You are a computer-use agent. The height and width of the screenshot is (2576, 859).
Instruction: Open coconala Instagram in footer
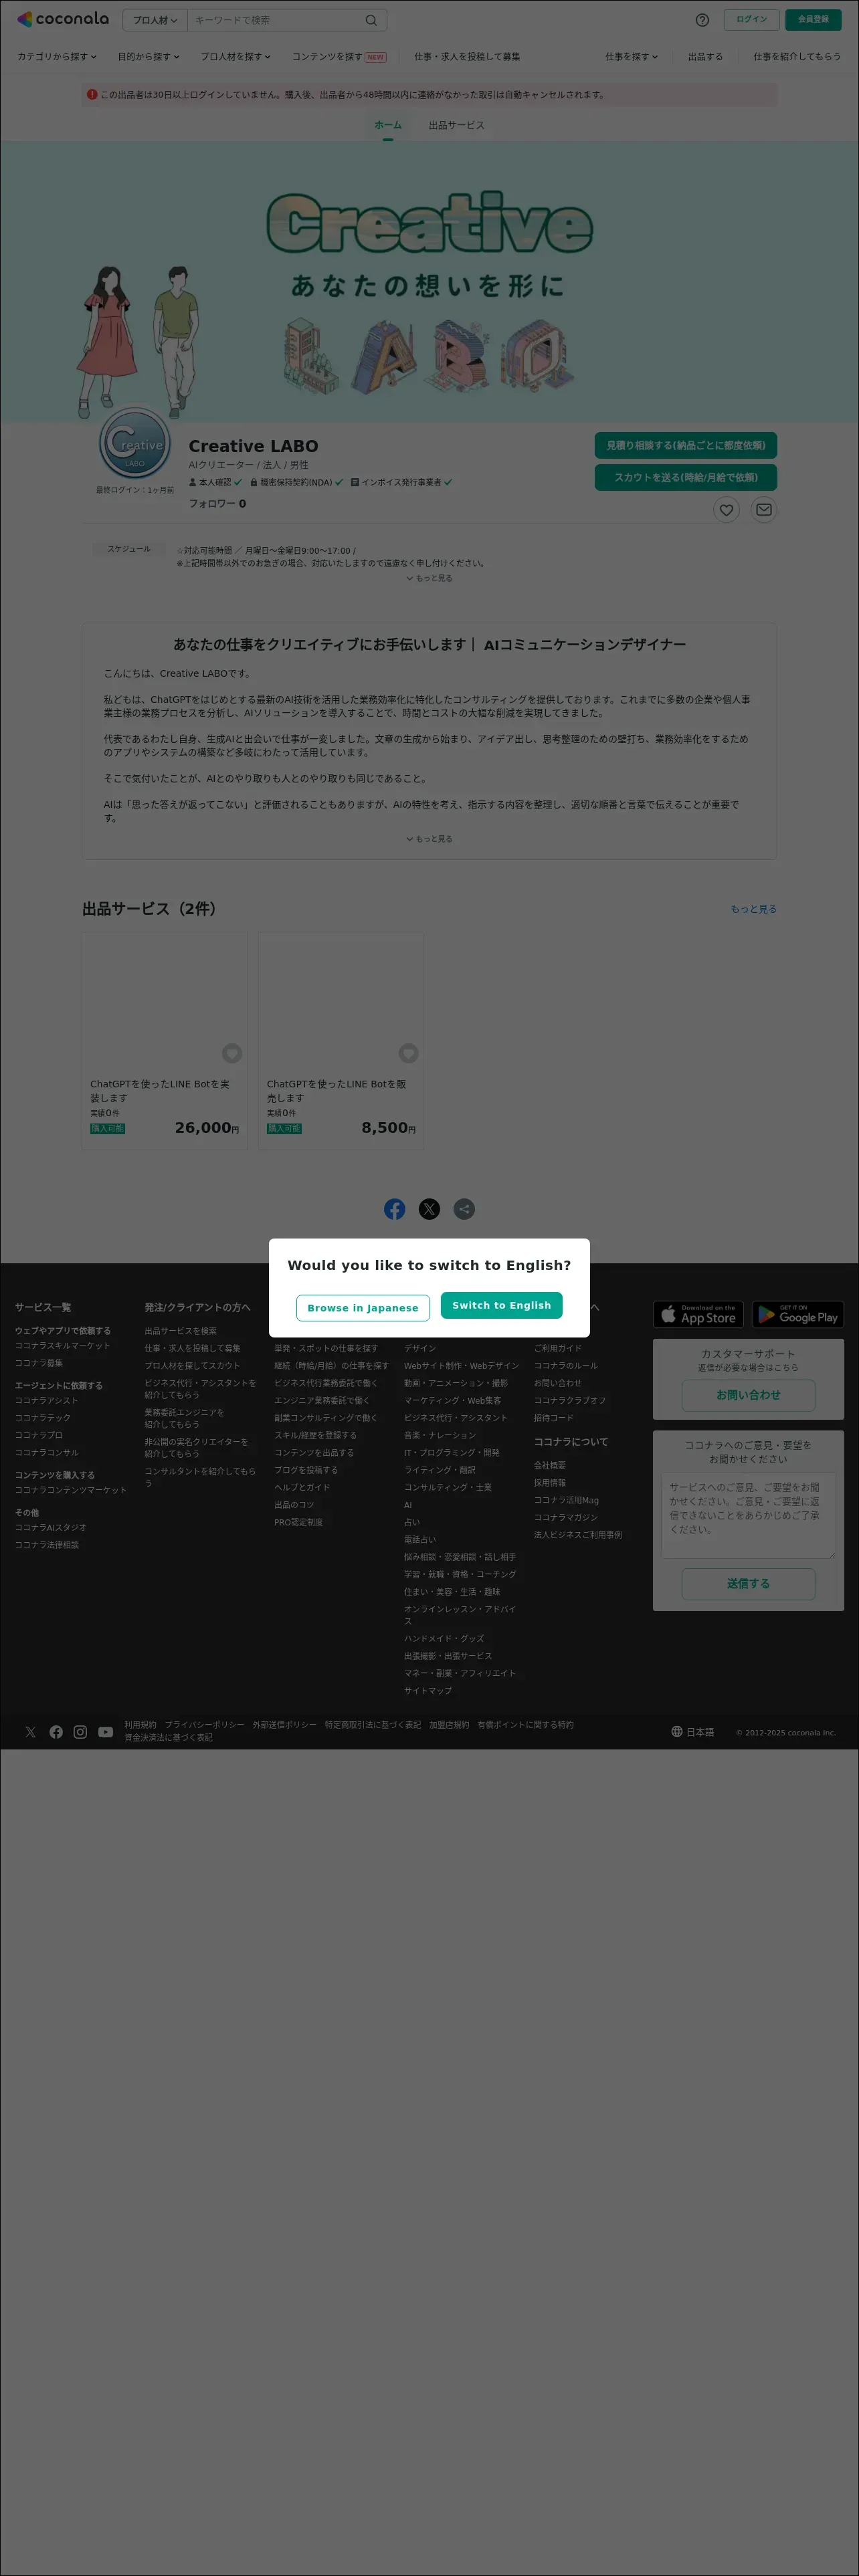(x=80, y=1732)
